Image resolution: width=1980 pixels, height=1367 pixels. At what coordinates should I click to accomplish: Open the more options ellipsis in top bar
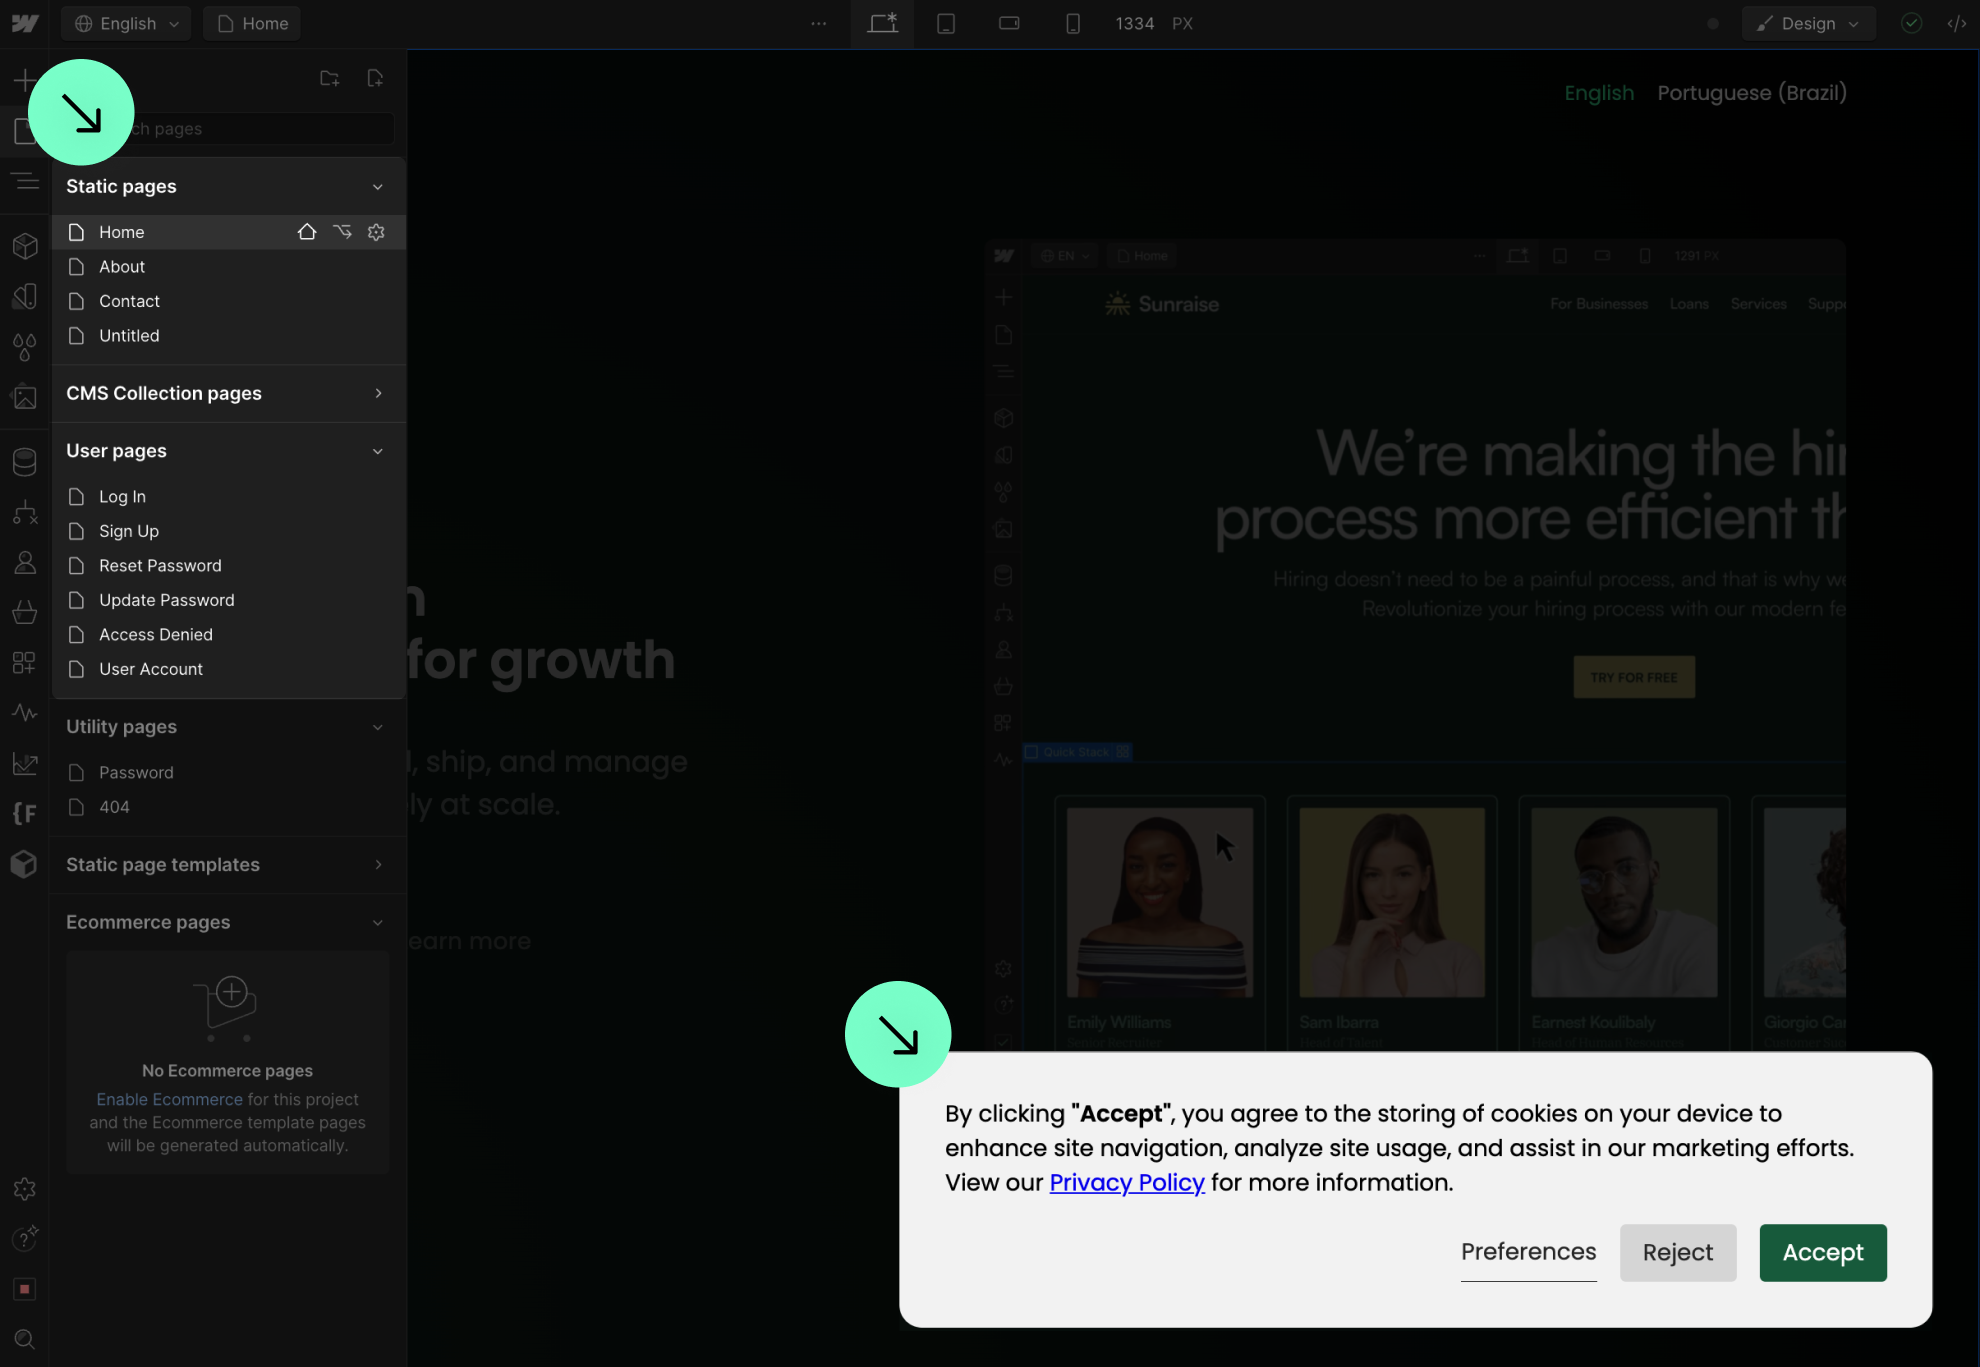coord(819,23)
